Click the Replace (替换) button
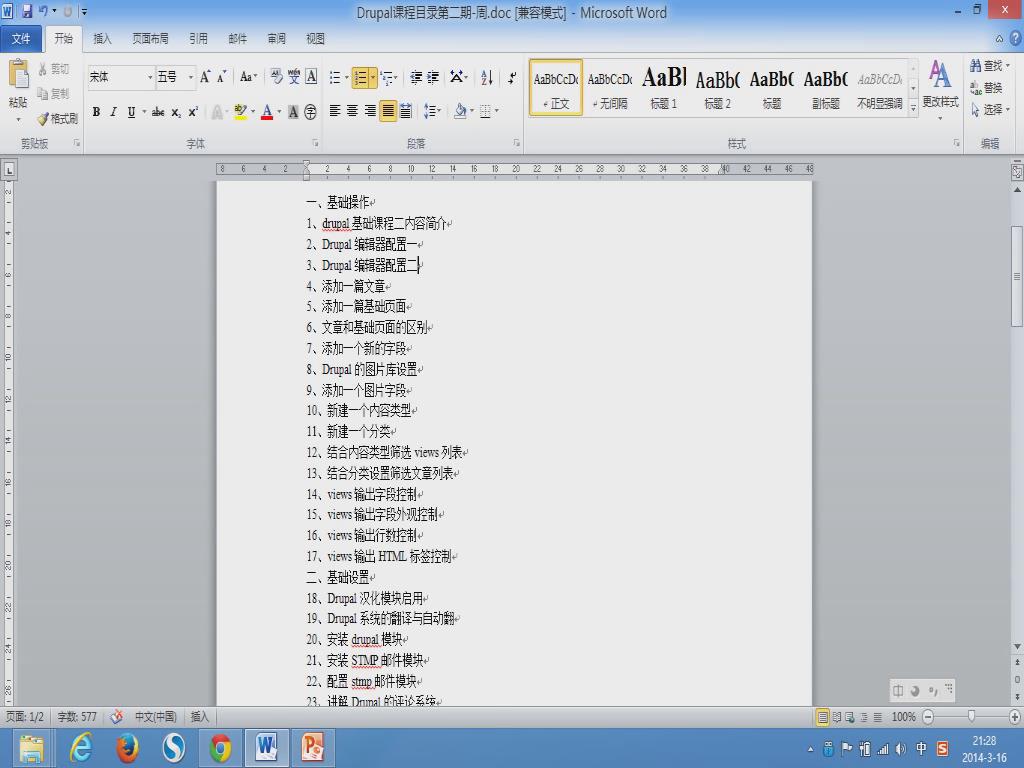The image size is (1024, 768). 986,88
